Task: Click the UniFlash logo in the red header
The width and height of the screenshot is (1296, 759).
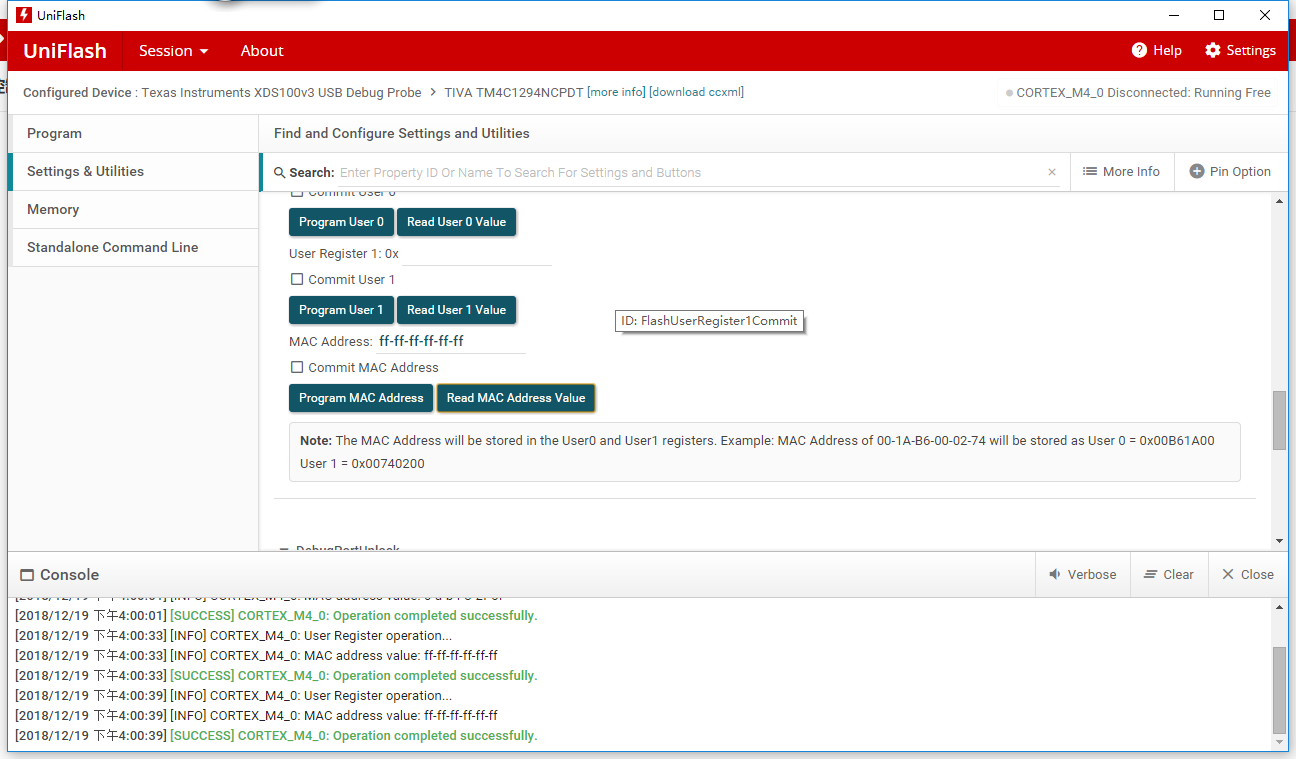Action: pos(65,51)
